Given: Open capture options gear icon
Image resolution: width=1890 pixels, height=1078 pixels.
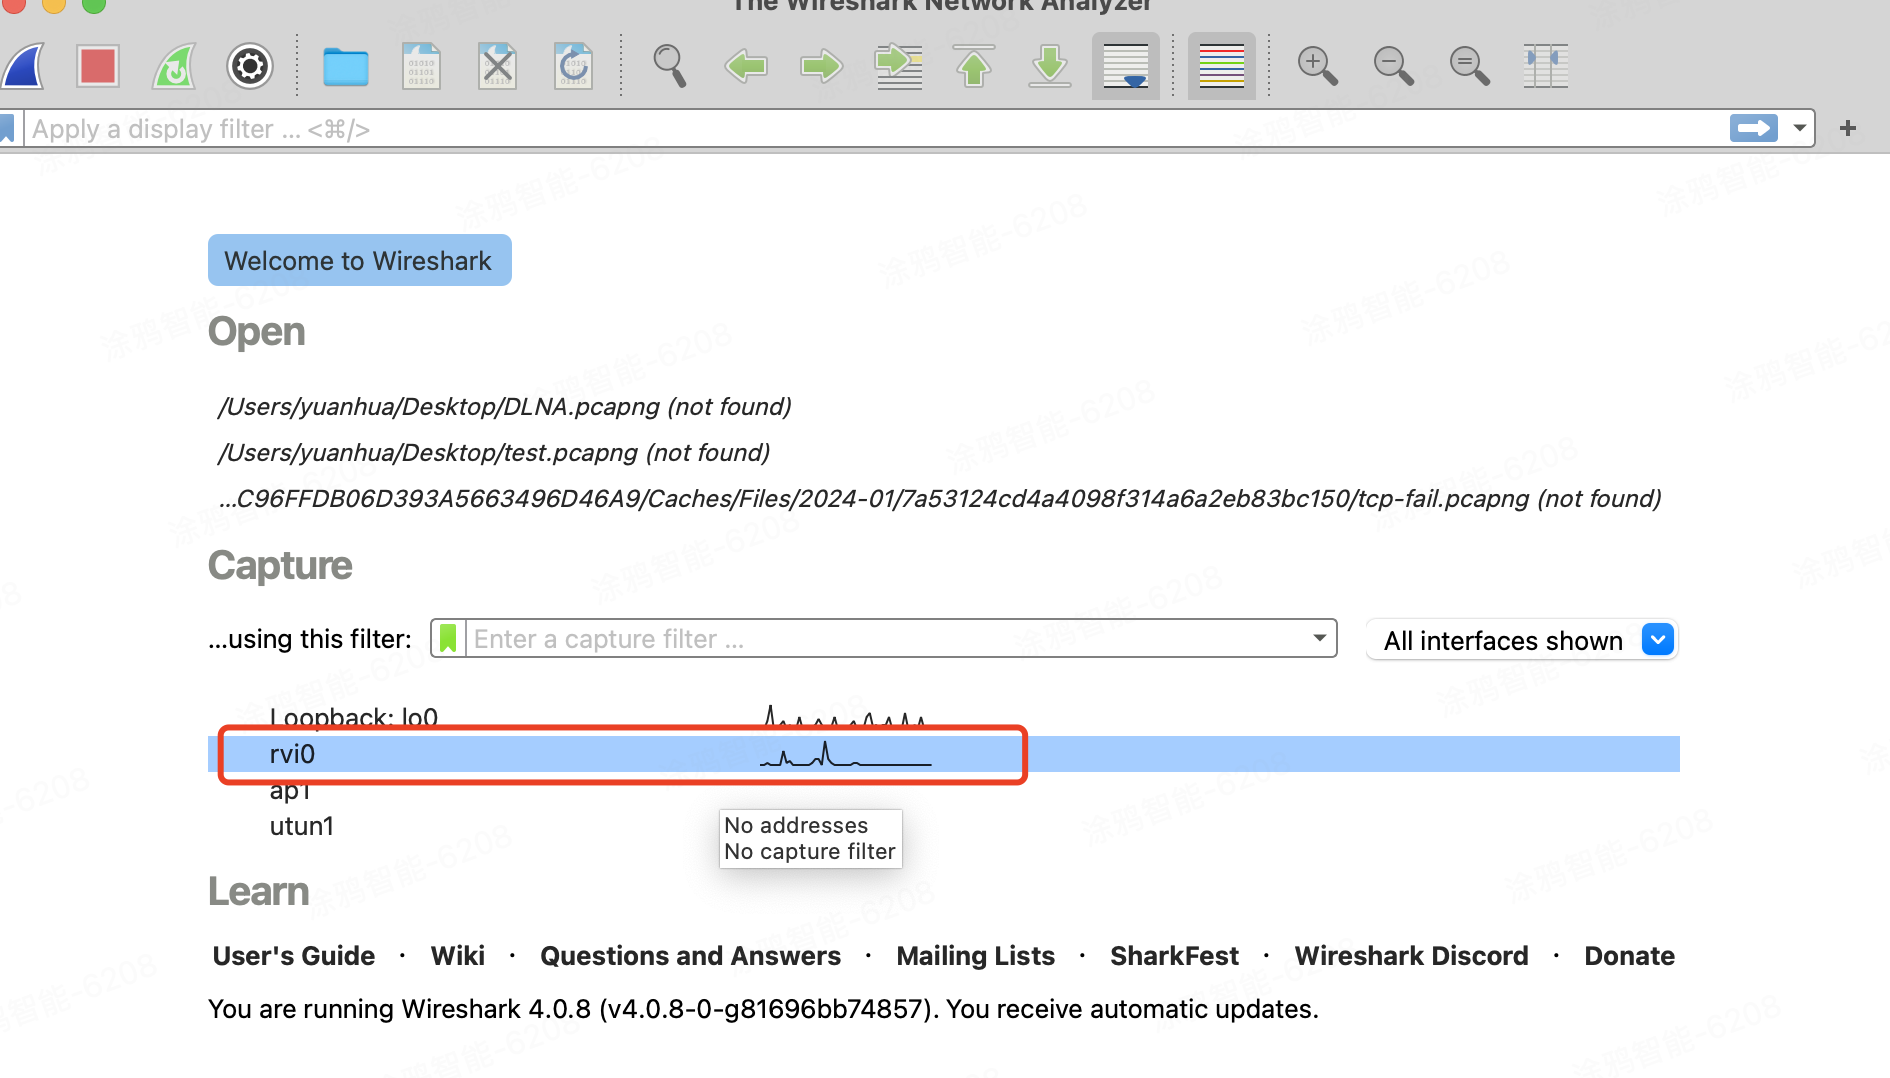Looking at the screenshot, I should pos(250,67).
